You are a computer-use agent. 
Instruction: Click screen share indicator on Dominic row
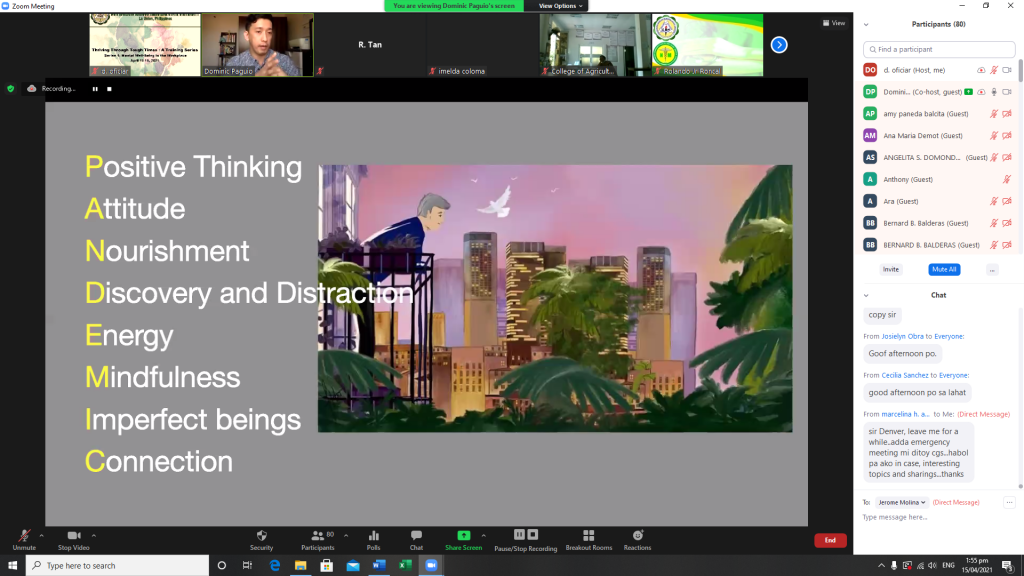(x=968, y=92)
